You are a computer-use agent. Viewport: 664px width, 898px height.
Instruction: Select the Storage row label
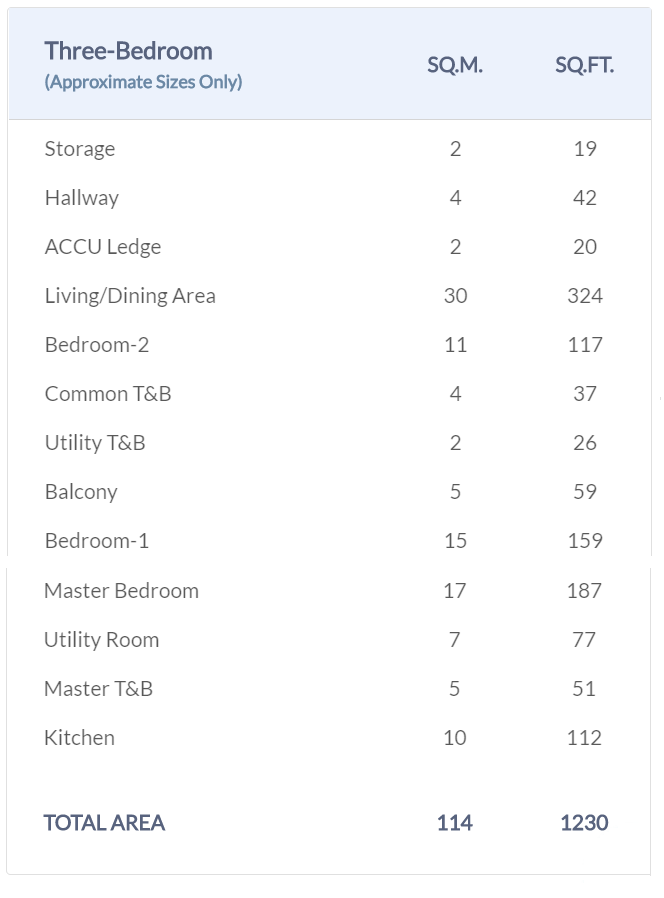[x=80, y=149]
